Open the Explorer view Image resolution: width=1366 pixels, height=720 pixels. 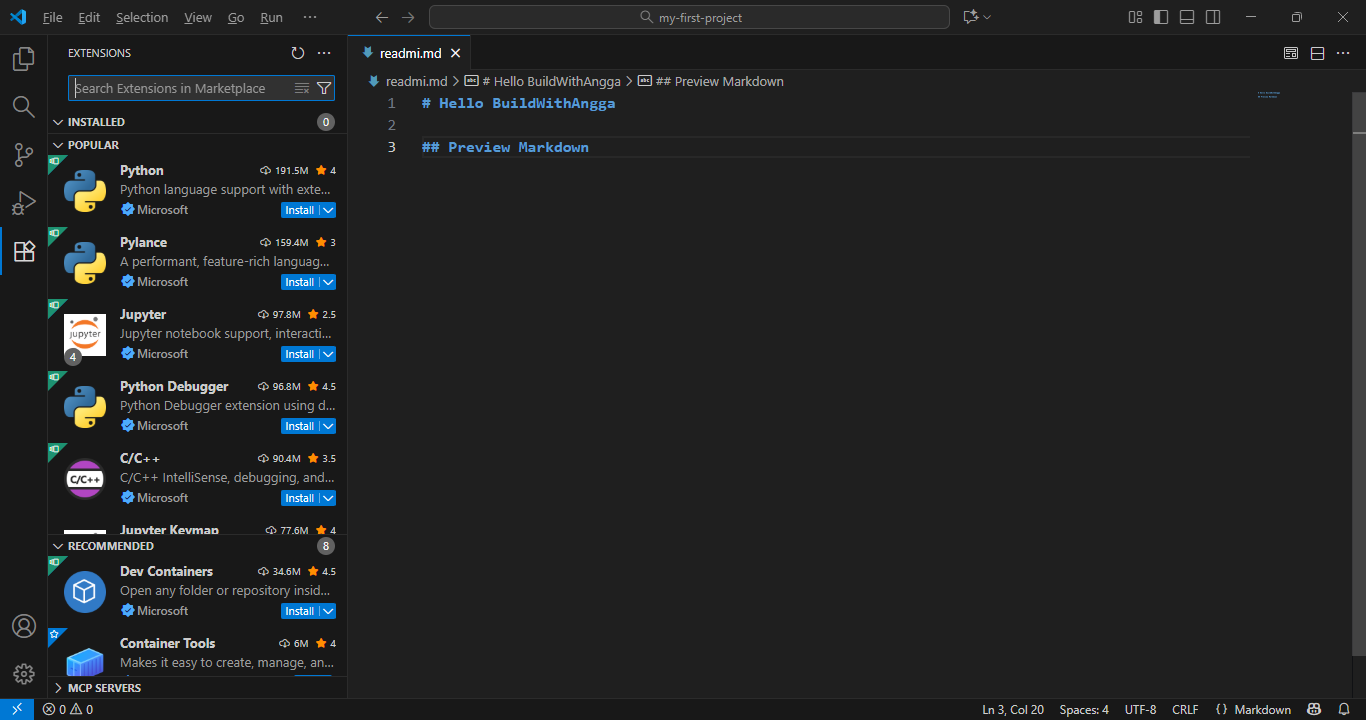pos(23,58)
